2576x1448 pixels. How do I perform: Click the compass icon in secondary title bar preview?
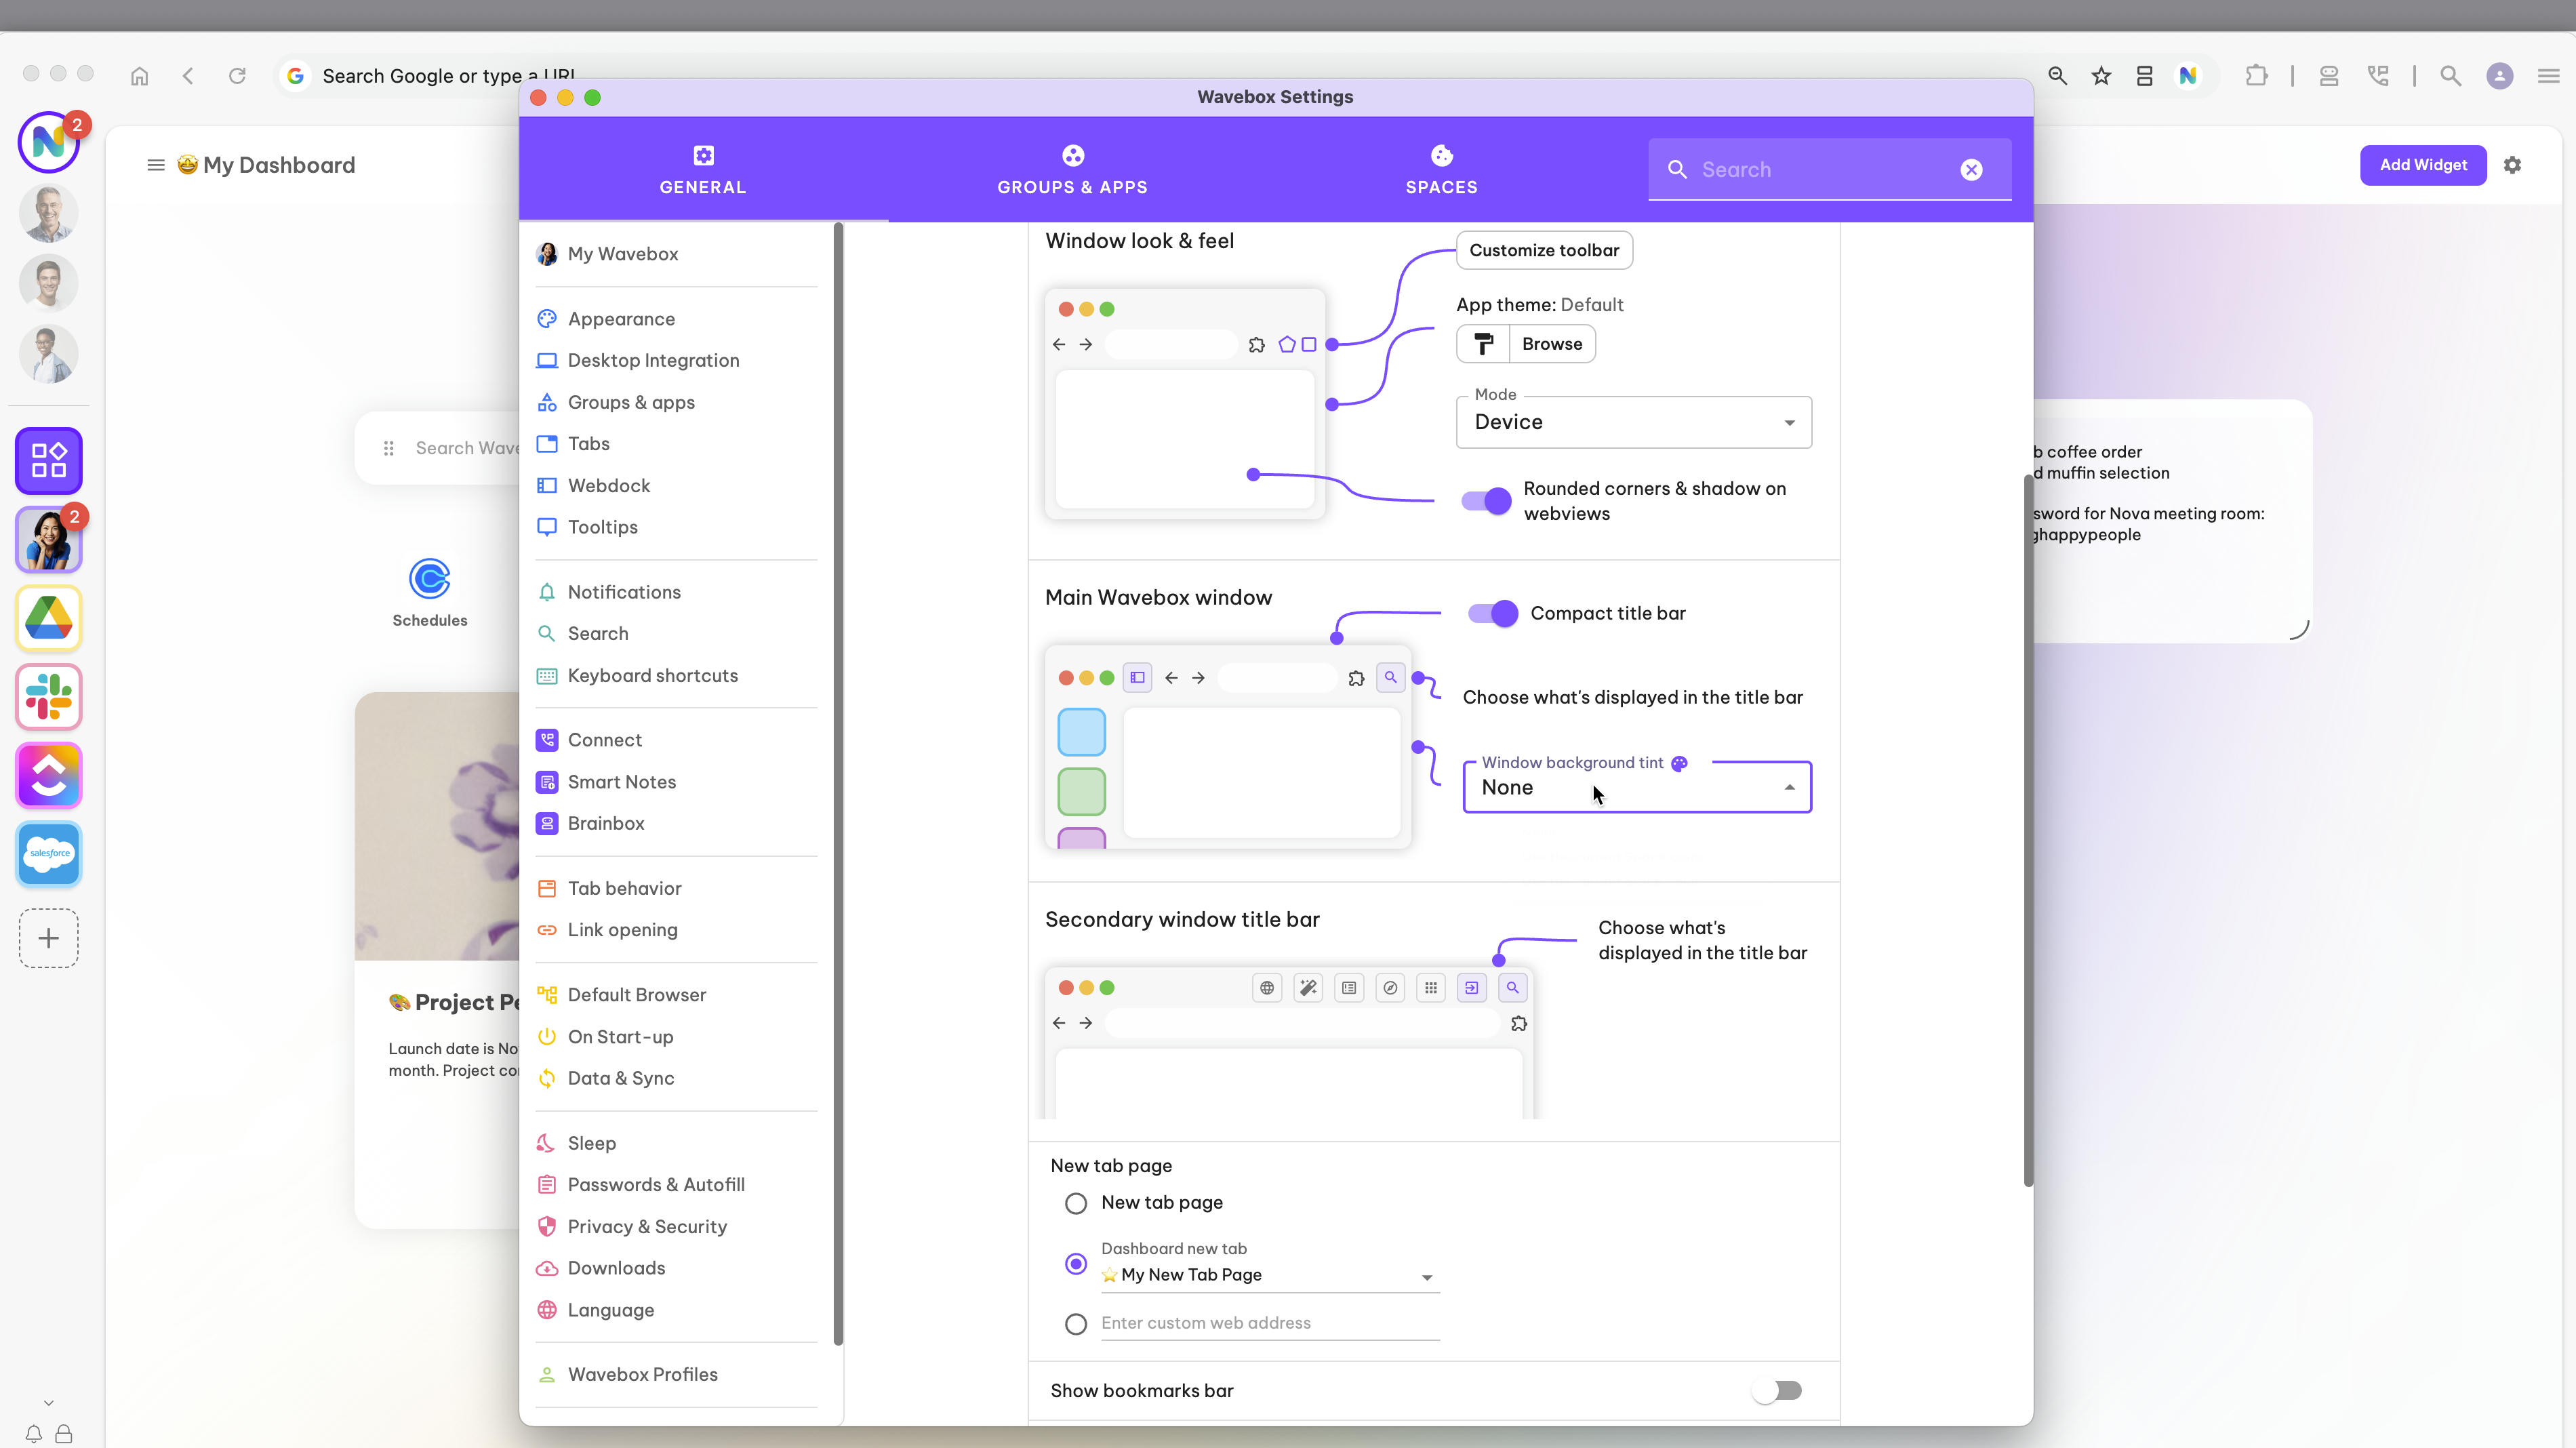click(1390, 988)
